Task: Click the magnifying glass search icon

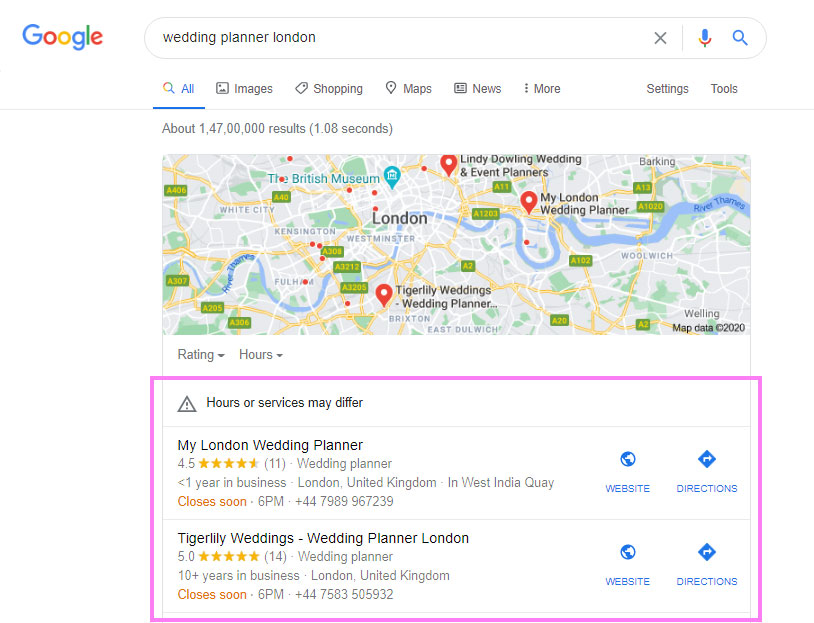Action: coord(740,37)
